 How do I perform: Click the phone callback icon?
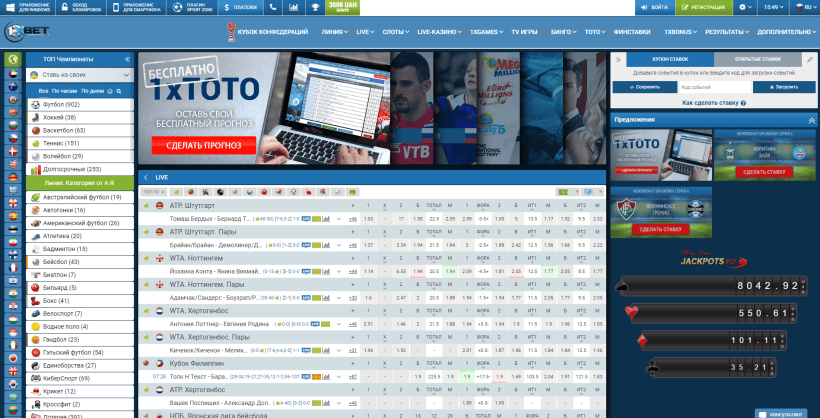(272, 7)
